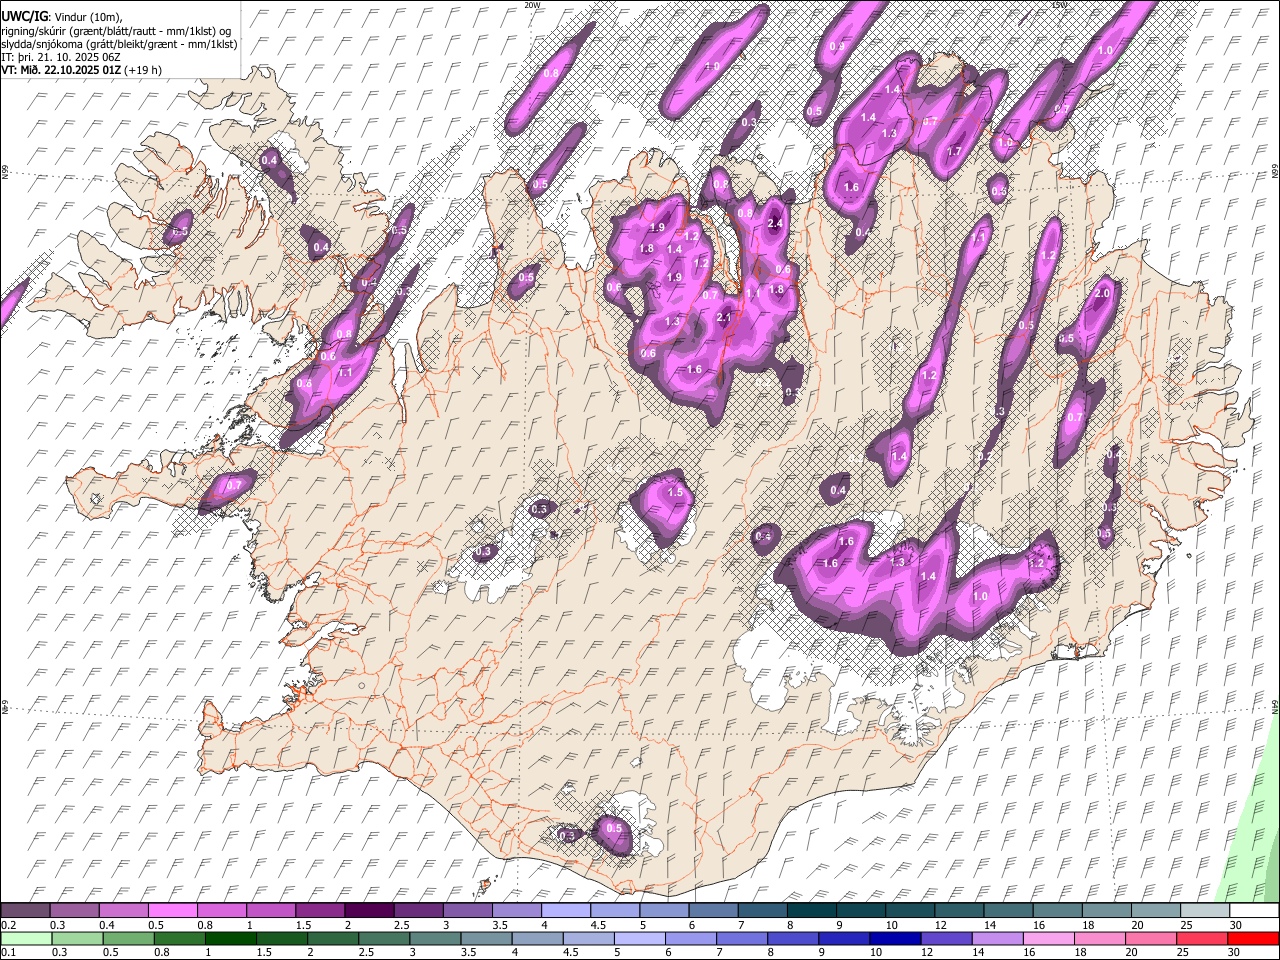
Task: Click the "slydda/snjókoma" legend description line
Action: (119, 43)
